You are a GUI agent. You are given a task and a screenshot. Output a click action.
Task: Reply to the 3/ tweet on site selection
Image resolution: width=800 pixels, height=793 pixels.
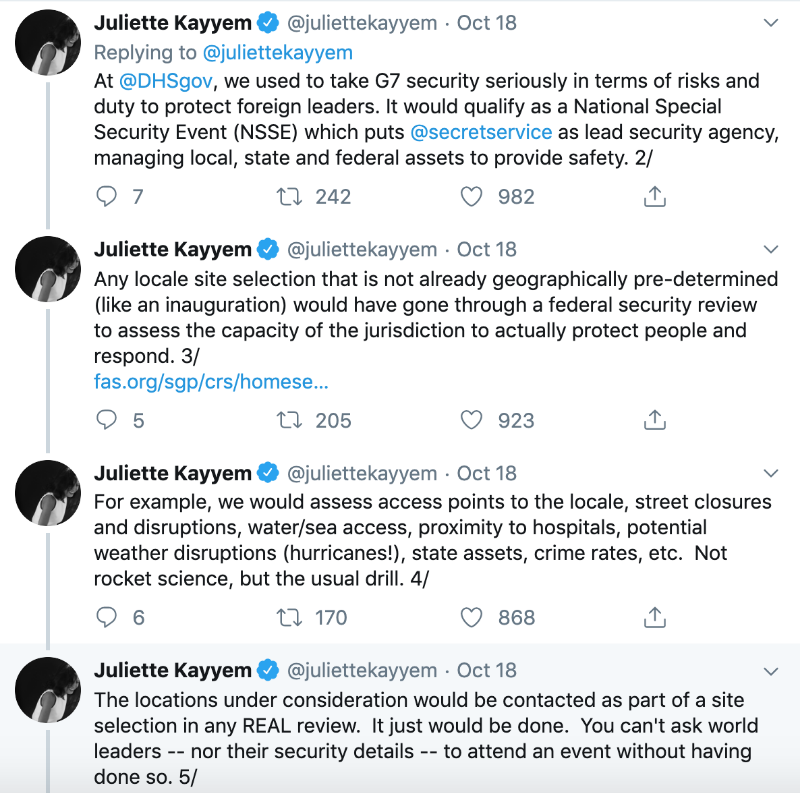point(107,420)
